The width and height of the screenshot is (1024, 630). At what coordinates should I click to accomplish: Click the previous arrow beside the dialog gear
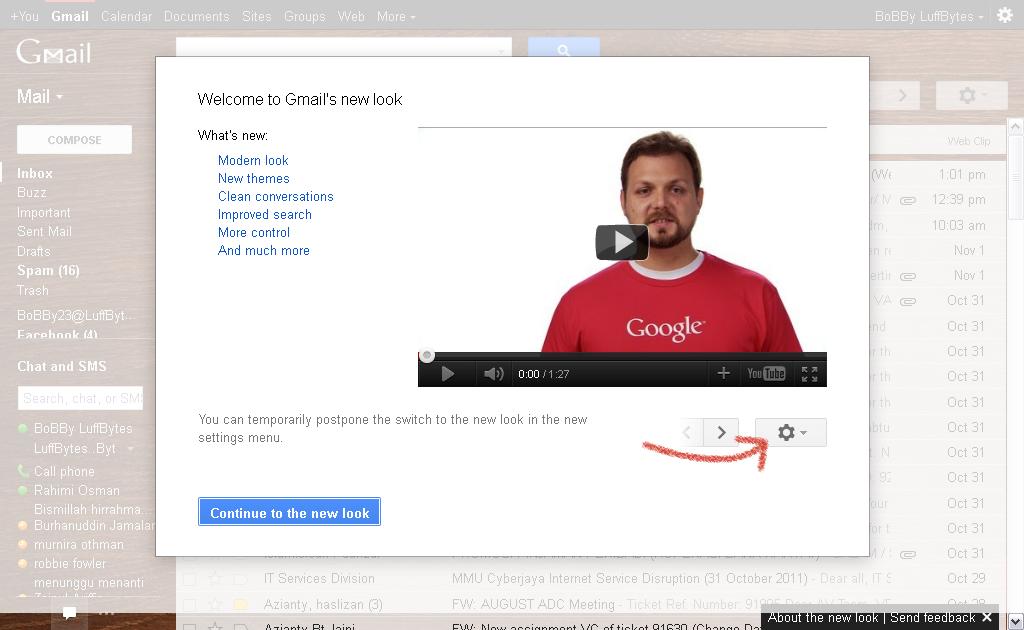point(686,432)
